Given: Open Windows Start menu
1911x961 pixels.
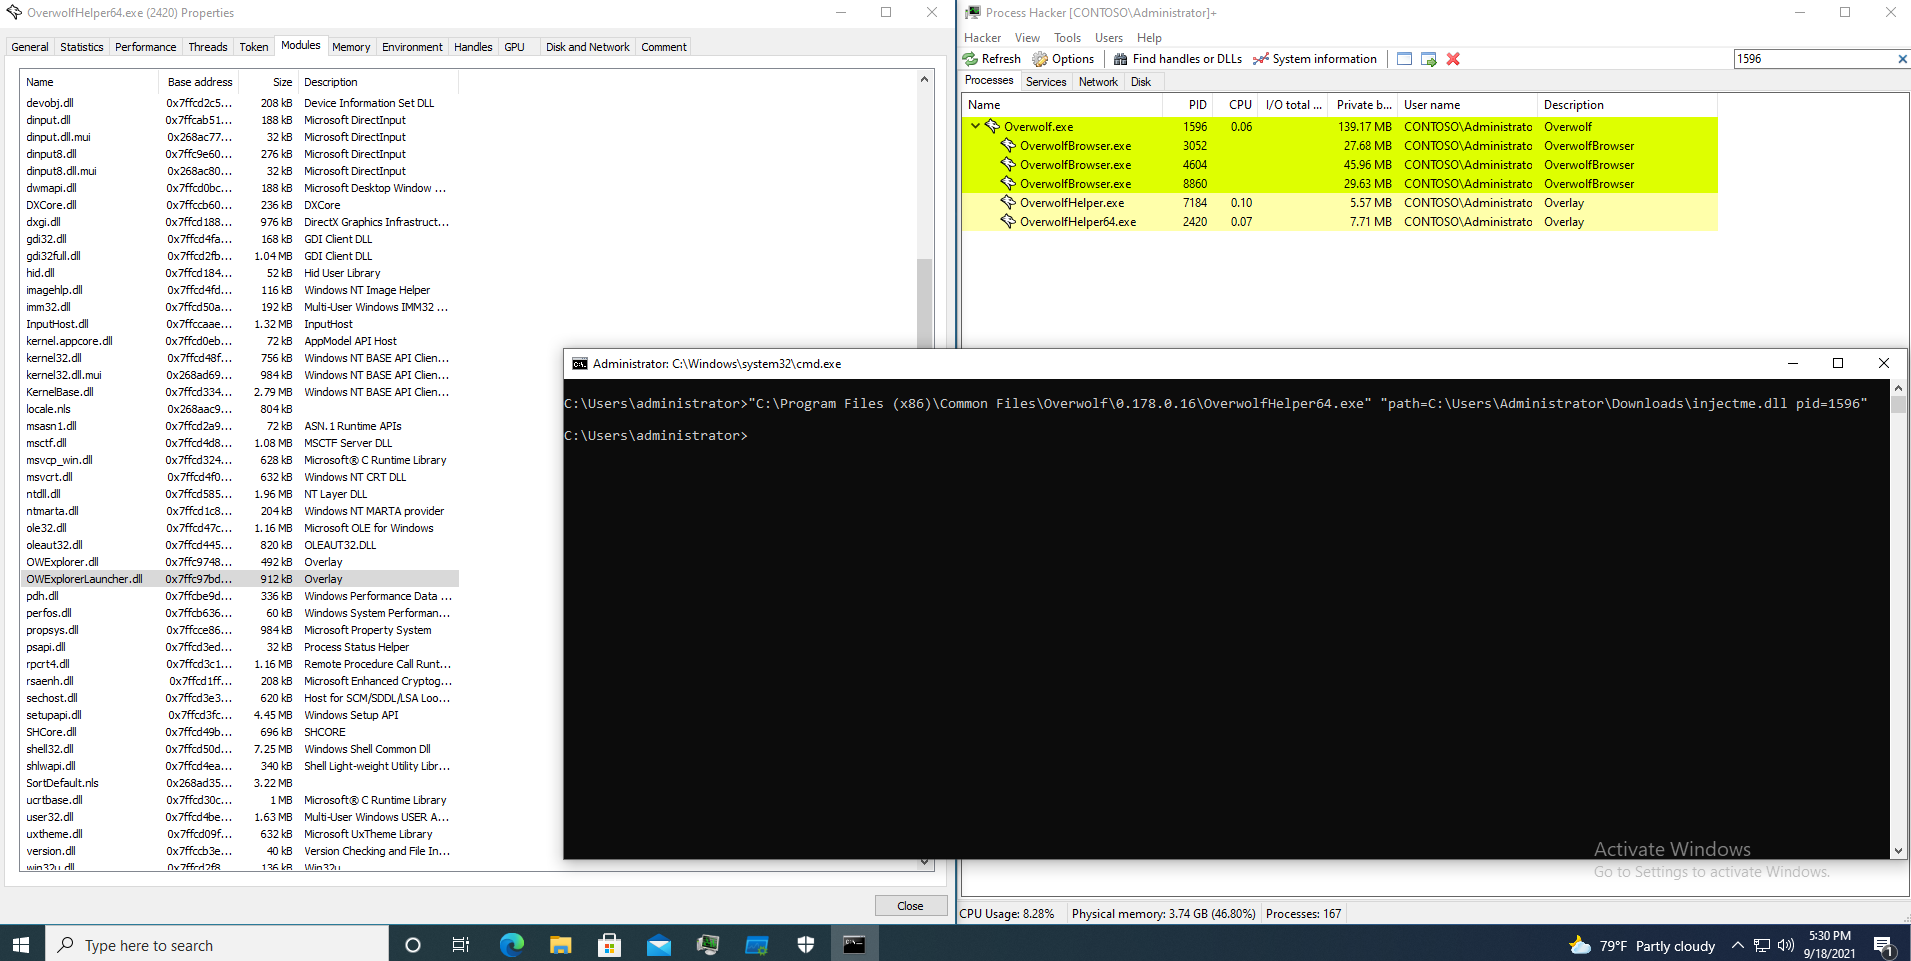Looking at the screenshot, I should 22,944.
